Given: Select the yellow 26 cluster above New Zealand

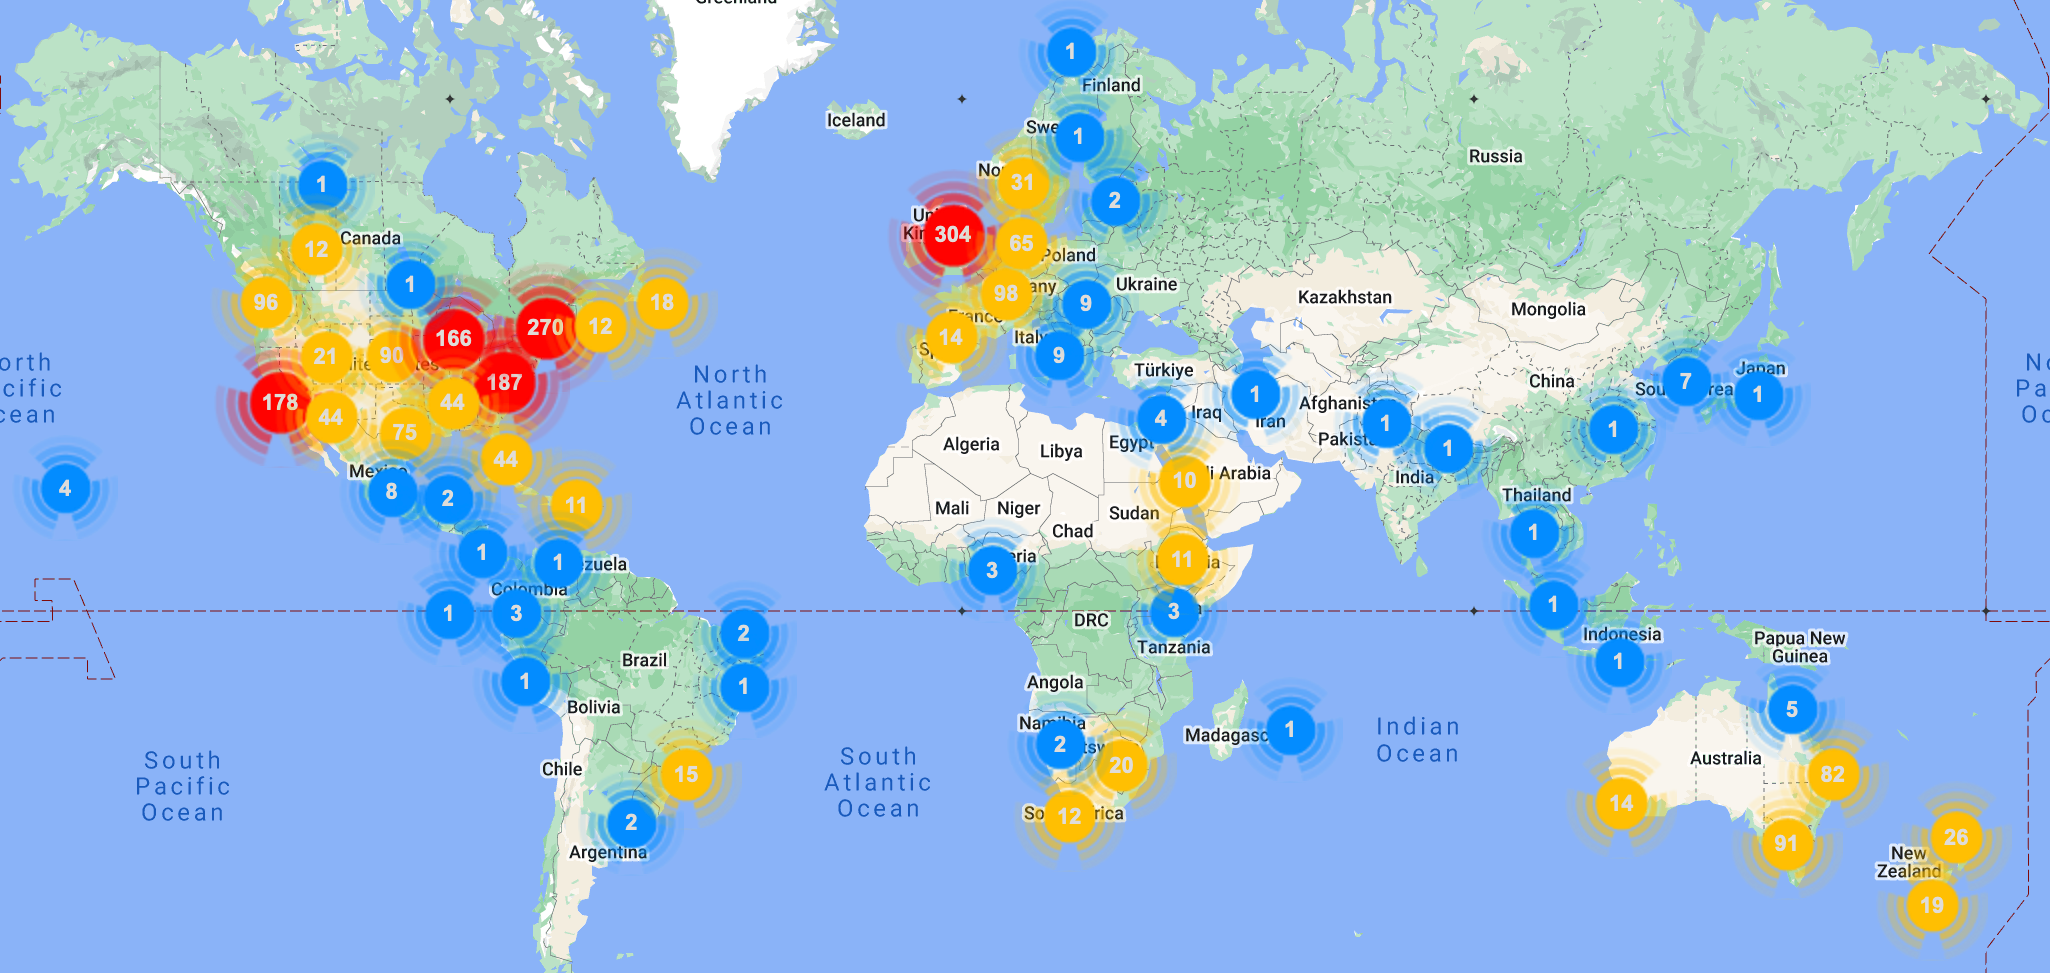Looking at the screenshot, I should tap(1956, 837).
